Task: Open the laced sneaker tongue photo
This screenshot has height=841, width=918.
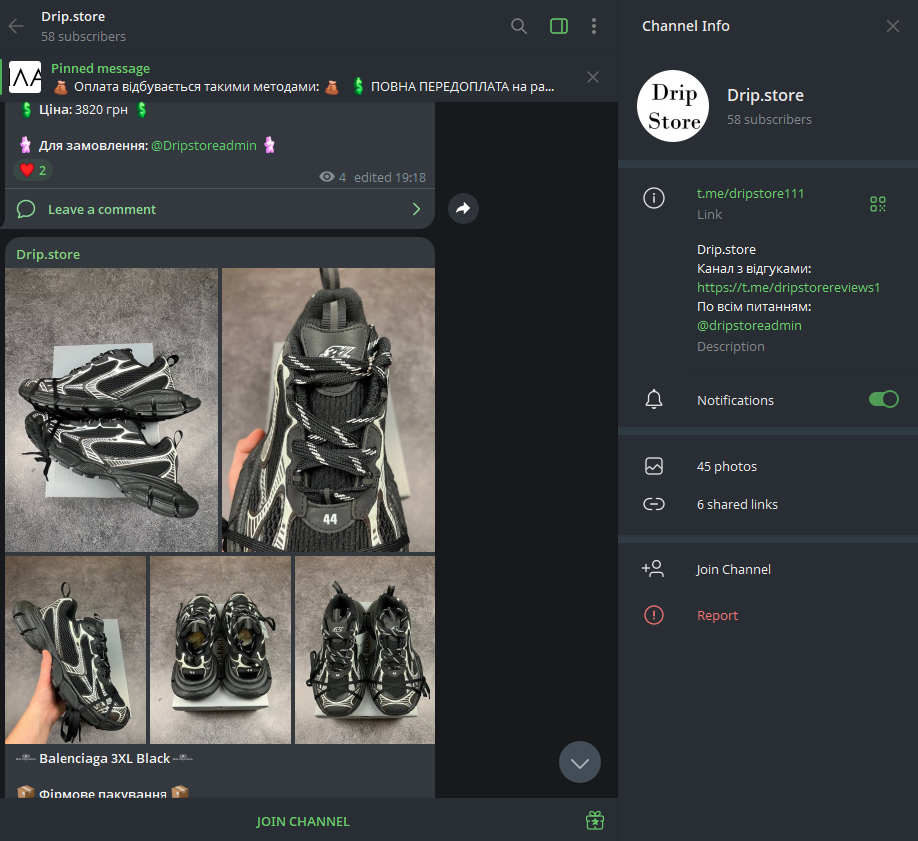Action: point(327,410)
